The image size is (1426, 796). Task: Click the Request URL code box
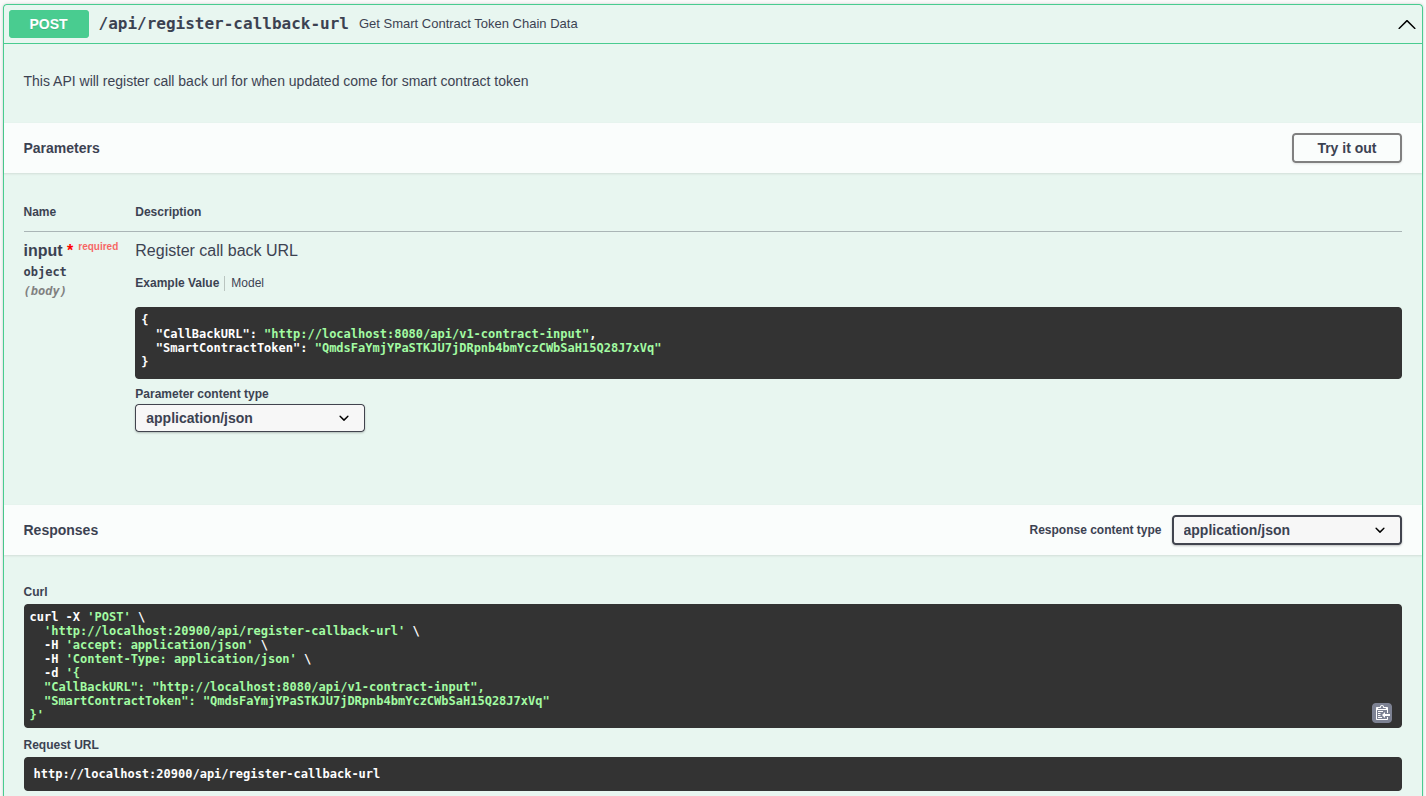click(712, 774)
